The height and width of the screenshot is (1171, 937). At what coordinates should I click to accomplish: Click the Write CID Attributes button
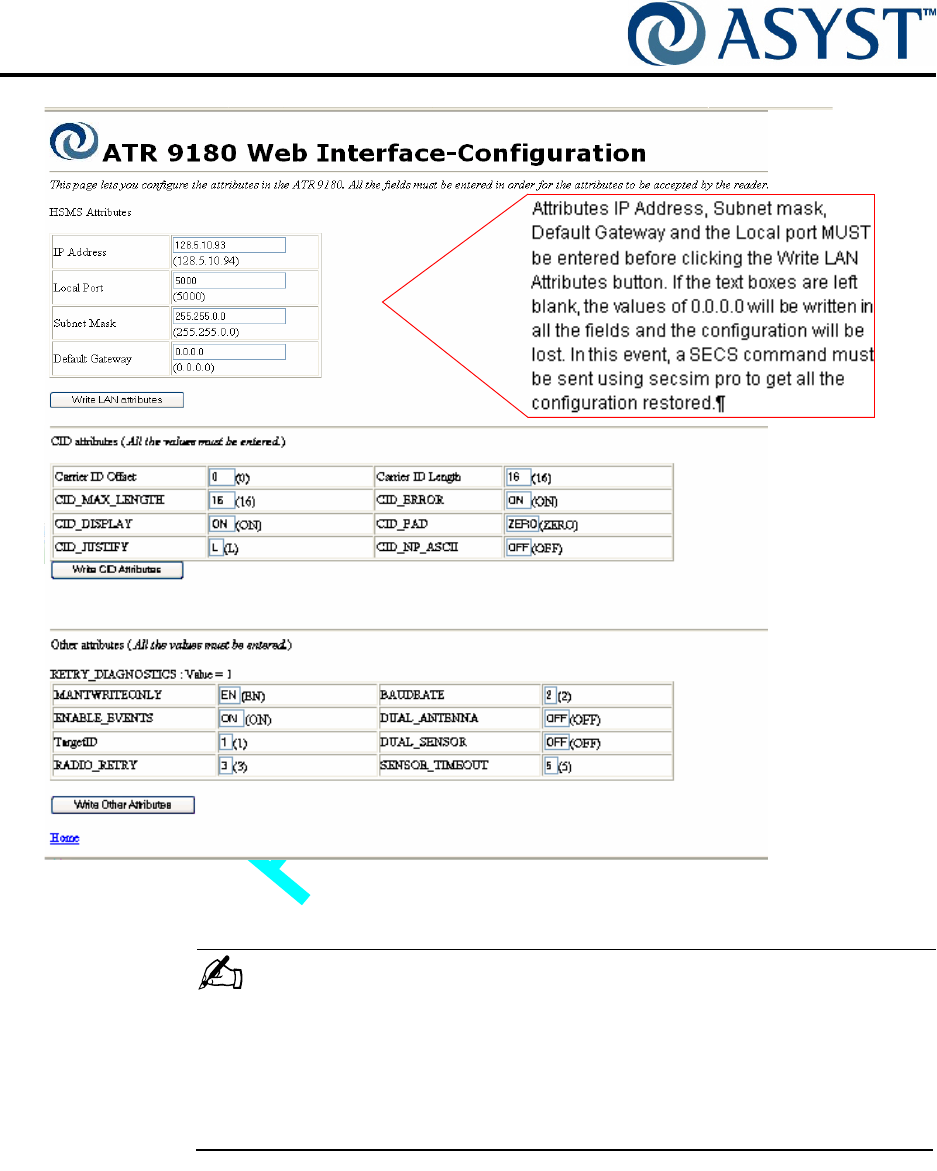coord(117,570)
